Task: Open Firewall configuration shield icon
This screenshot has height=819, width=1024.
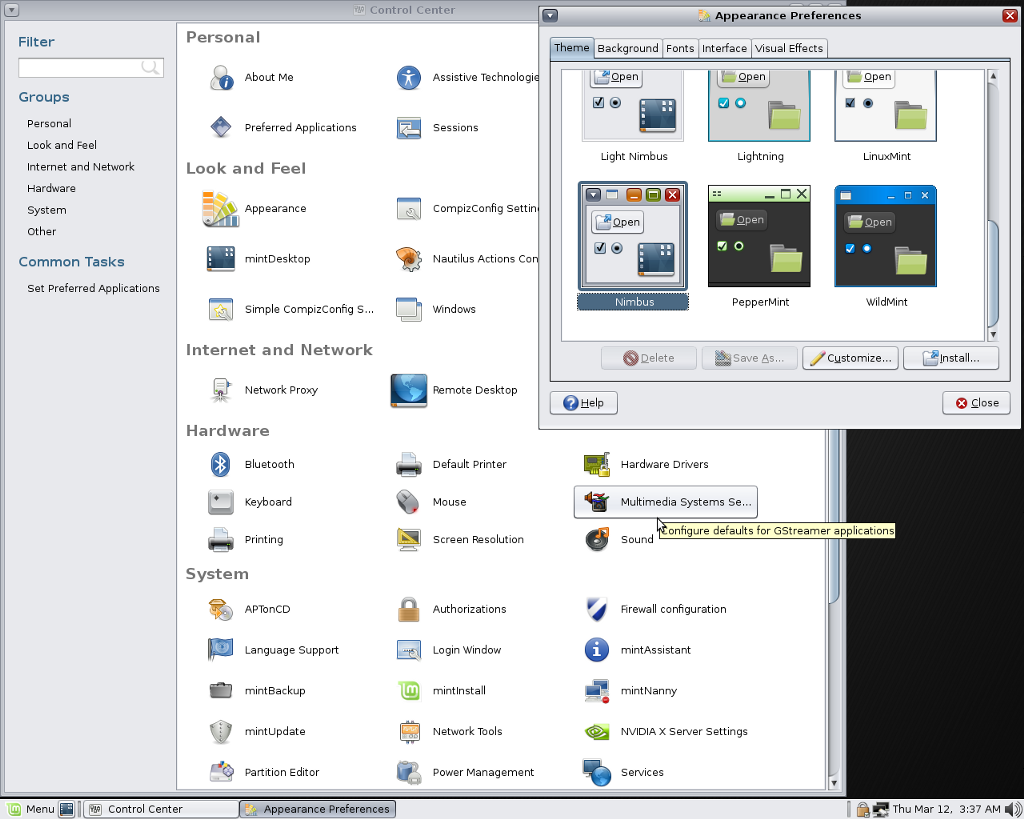Action: (597, 609)
